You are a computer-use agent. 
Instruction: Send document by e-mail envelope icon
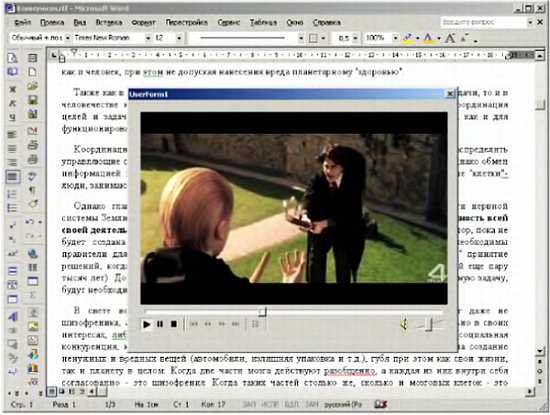pos(32,130)
